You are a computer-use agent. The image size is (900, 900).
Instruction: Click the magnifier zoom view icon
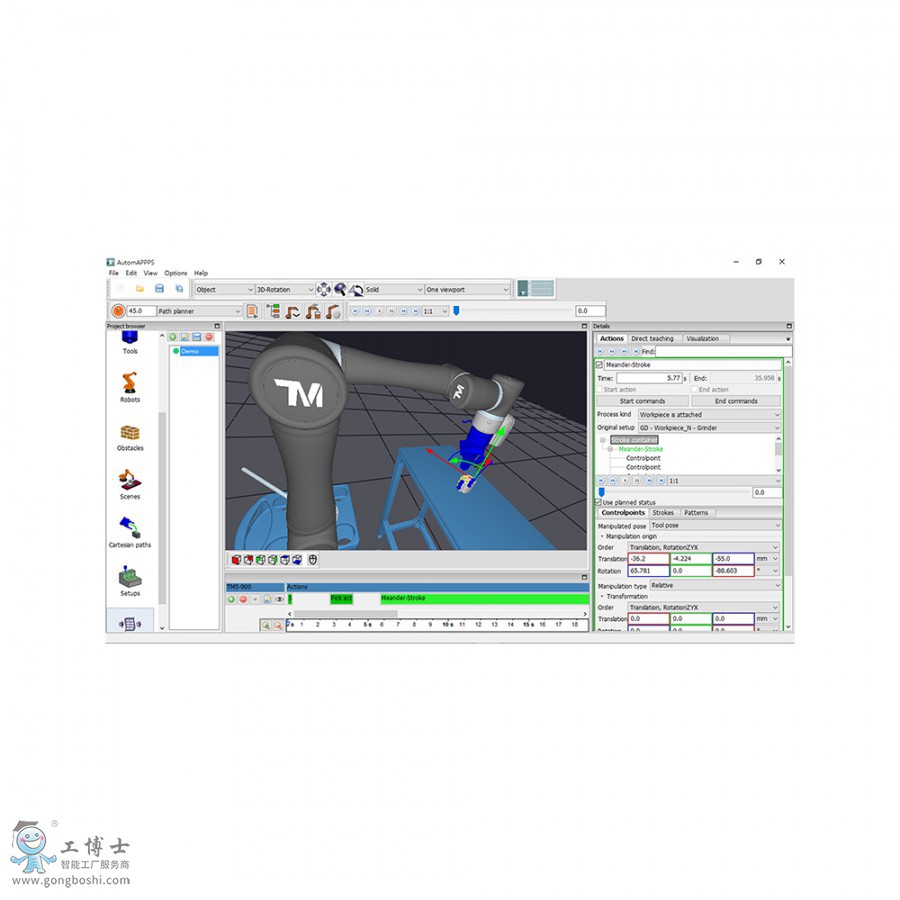point(340,289)
